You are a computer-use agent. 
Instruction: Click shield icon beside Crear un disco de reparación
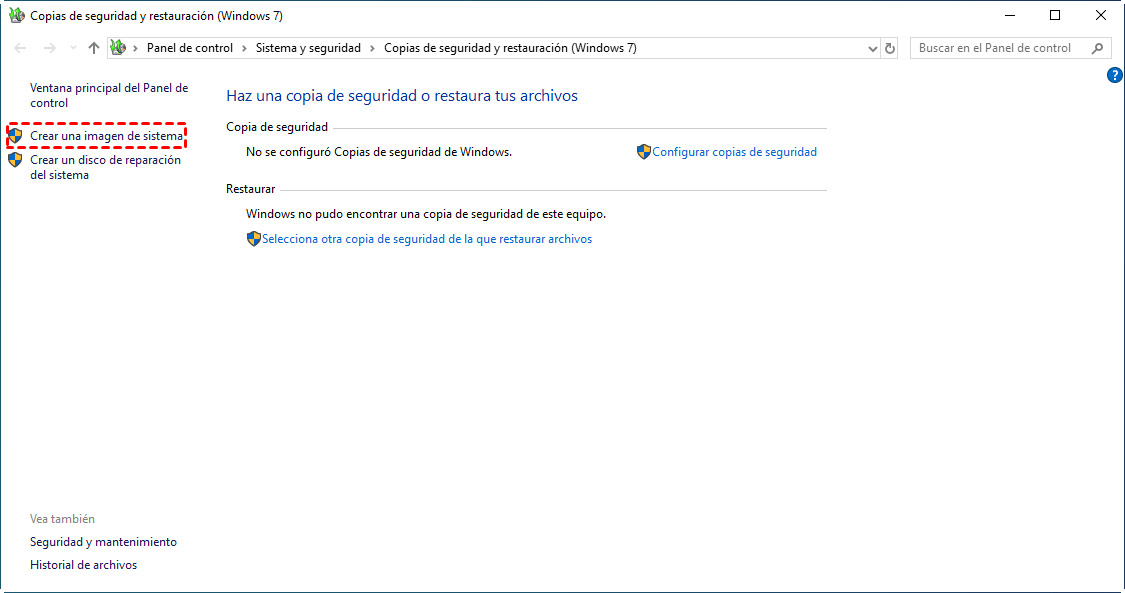pyautogui.click(x=15, y=160)
